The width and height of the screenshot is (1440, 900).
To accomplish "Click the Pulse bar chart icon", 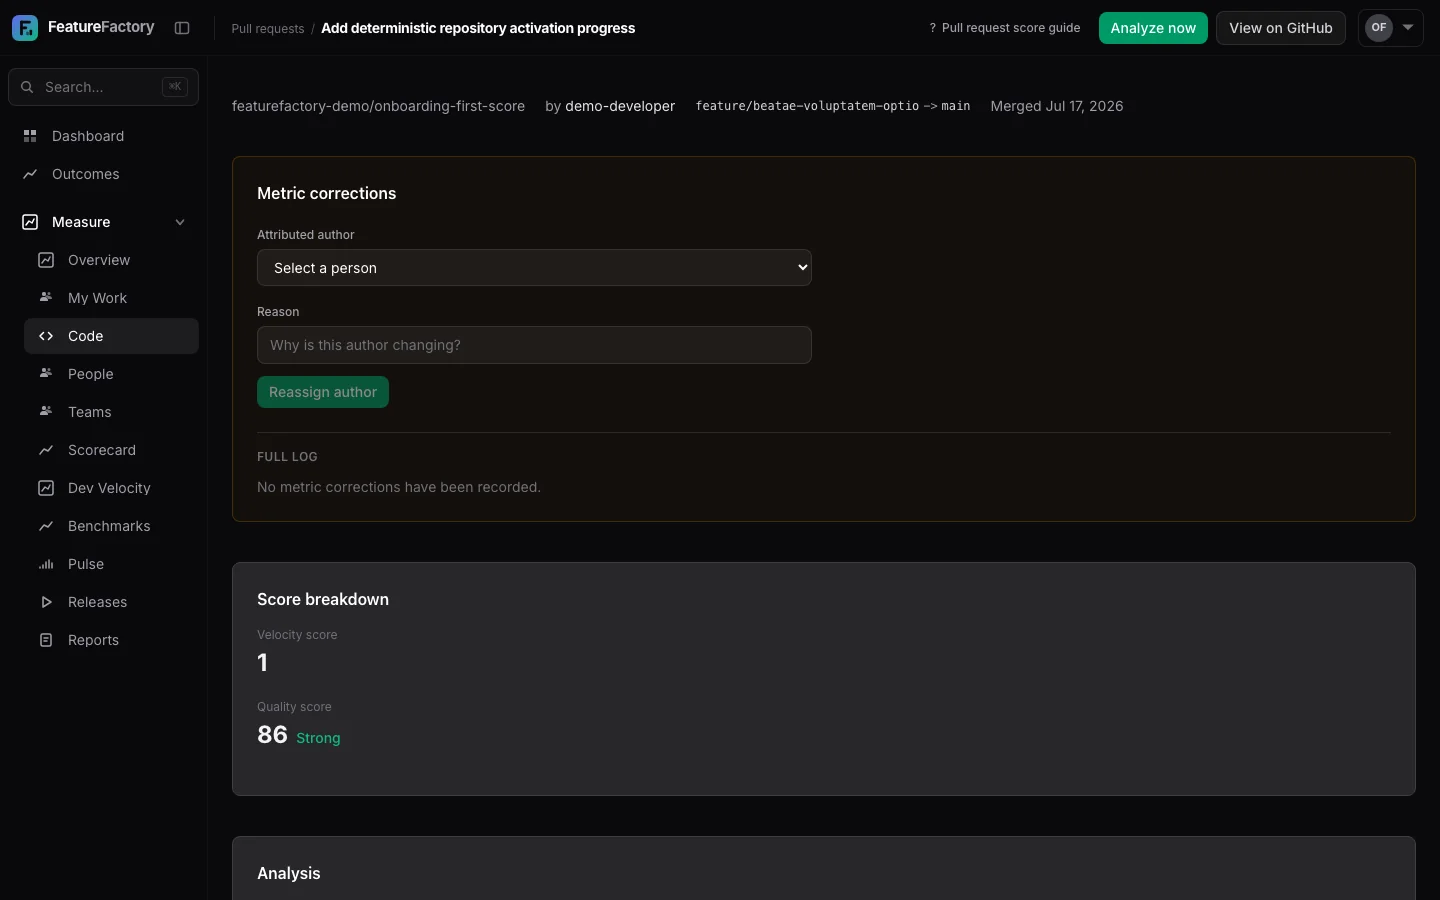I will [x=46, y=564].
